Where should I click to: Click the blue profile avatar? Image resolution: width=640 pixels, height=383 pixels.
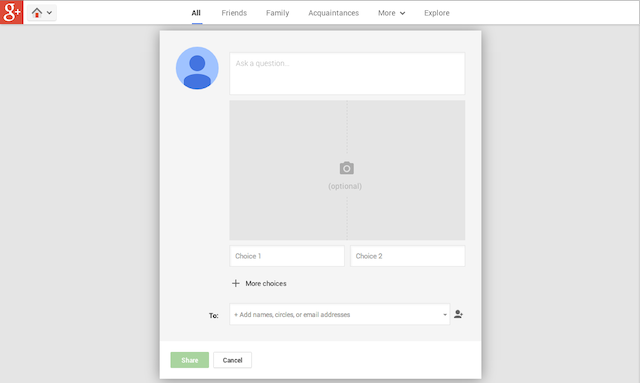pos(197,68)
